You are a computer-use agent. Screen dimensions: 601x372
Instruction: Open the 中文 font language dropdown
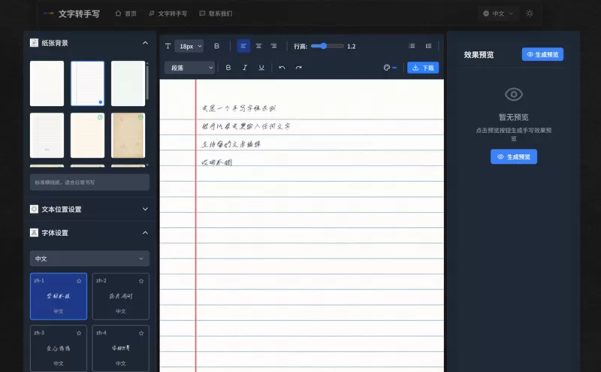pos(90,259)
